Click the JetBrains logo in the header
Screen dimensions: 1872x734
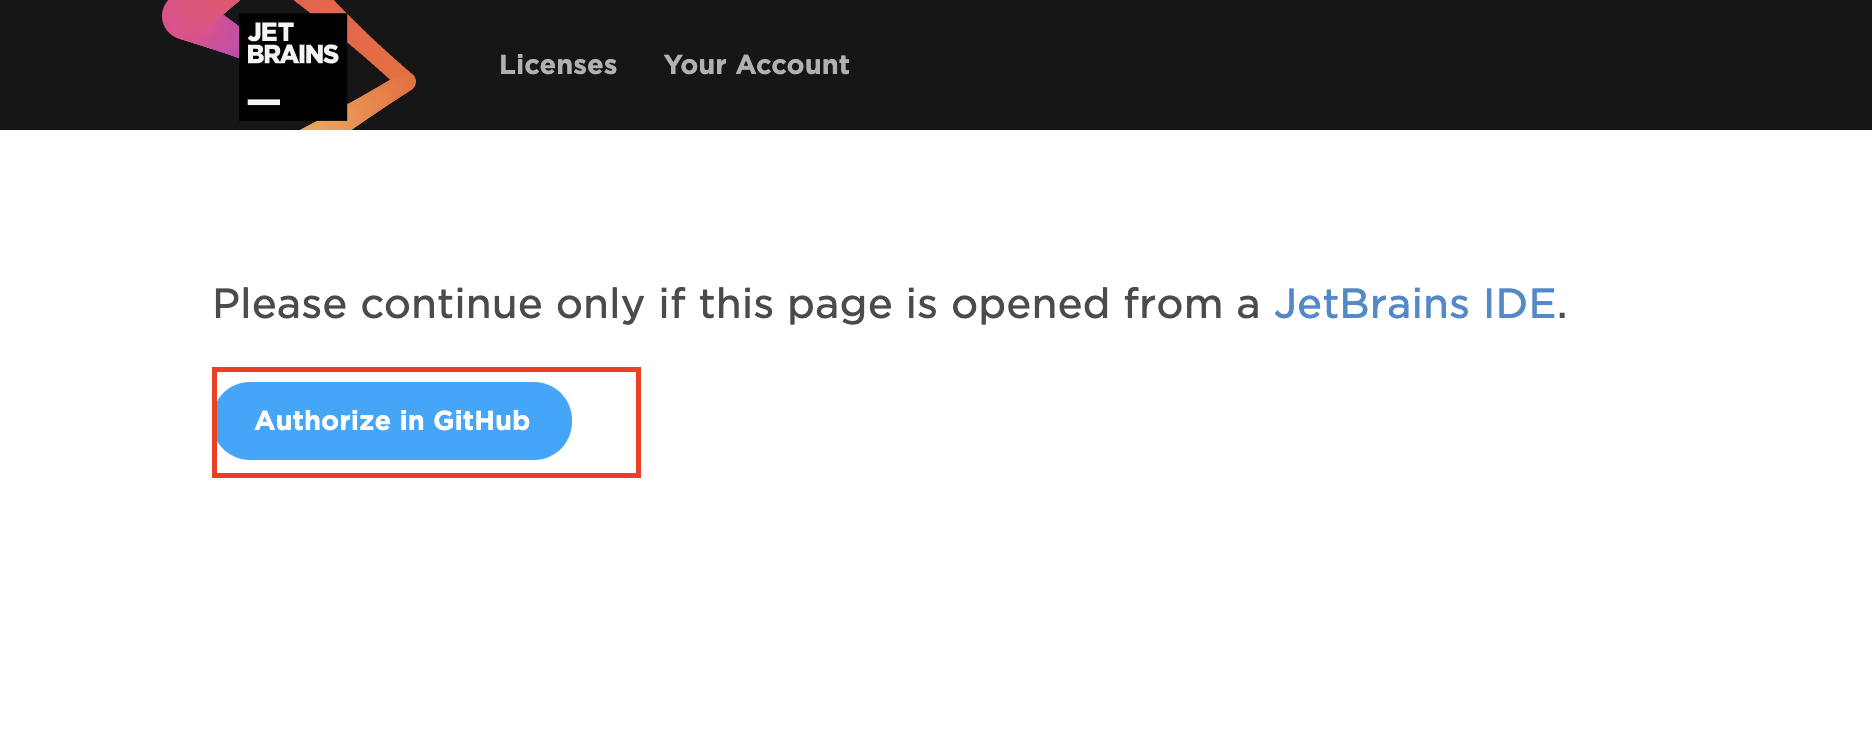[292, 66]
